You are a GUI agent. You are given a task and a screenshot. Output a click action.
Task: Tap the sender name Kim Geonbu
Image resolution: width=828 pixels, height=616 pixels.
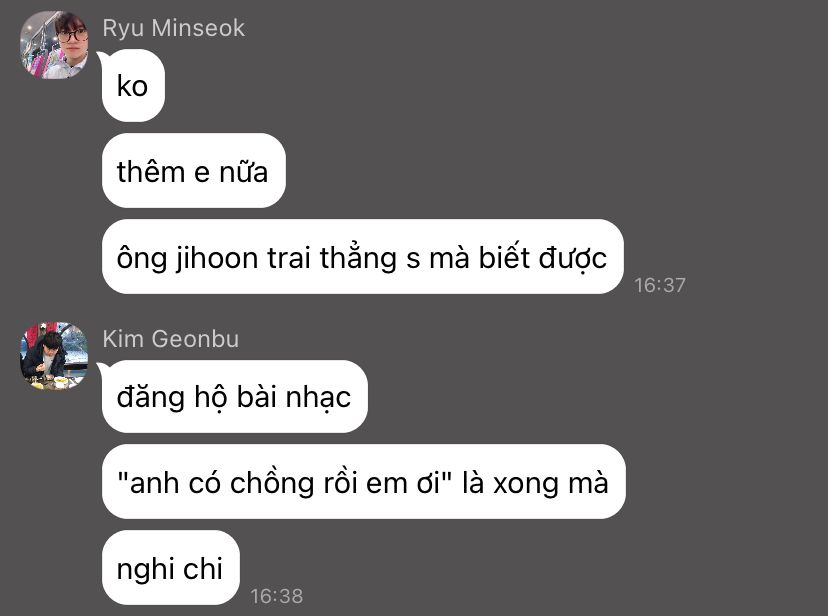[171, 339]
